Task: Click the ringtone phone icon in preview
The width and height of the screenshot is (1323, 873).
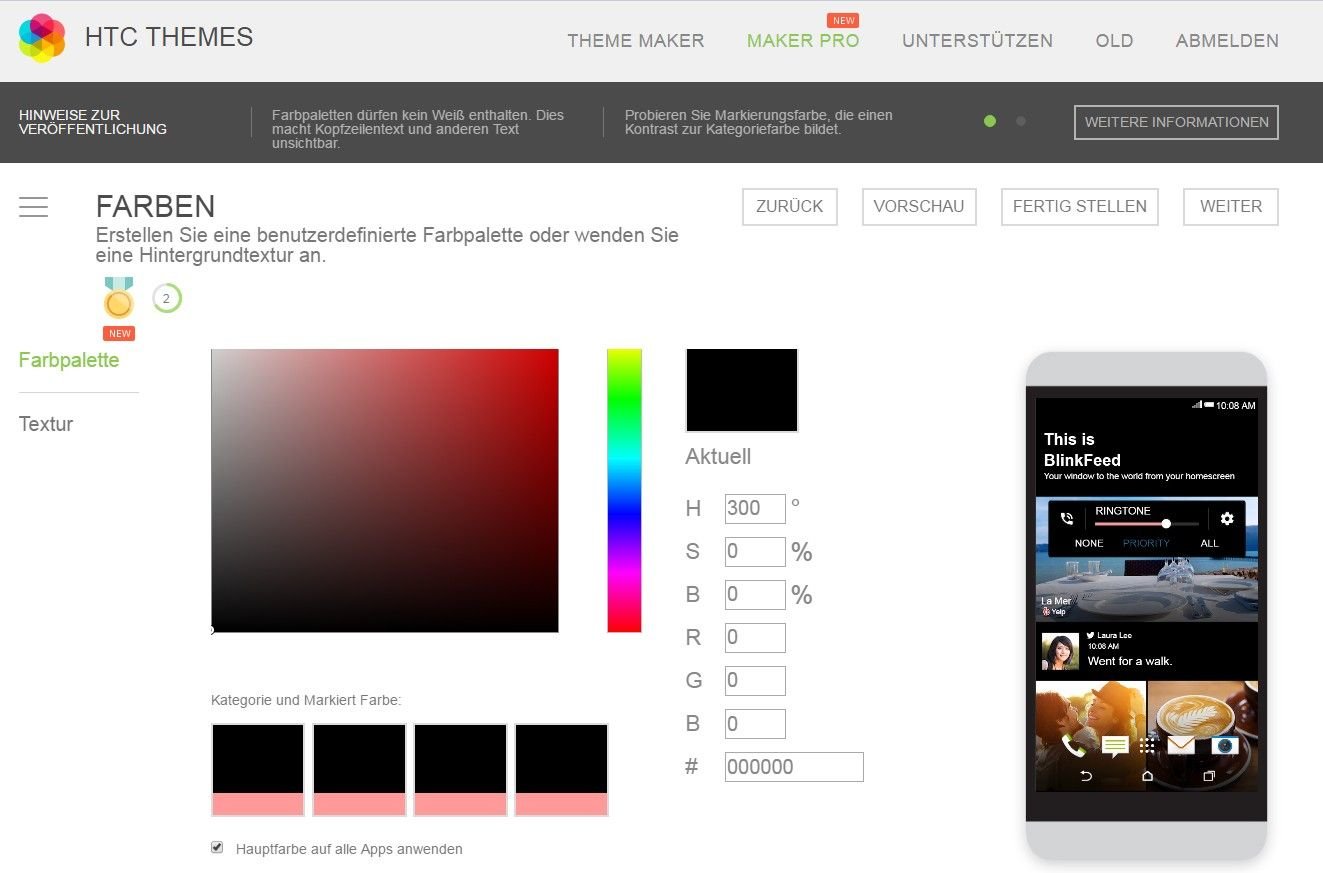Action: (1066, 519)
